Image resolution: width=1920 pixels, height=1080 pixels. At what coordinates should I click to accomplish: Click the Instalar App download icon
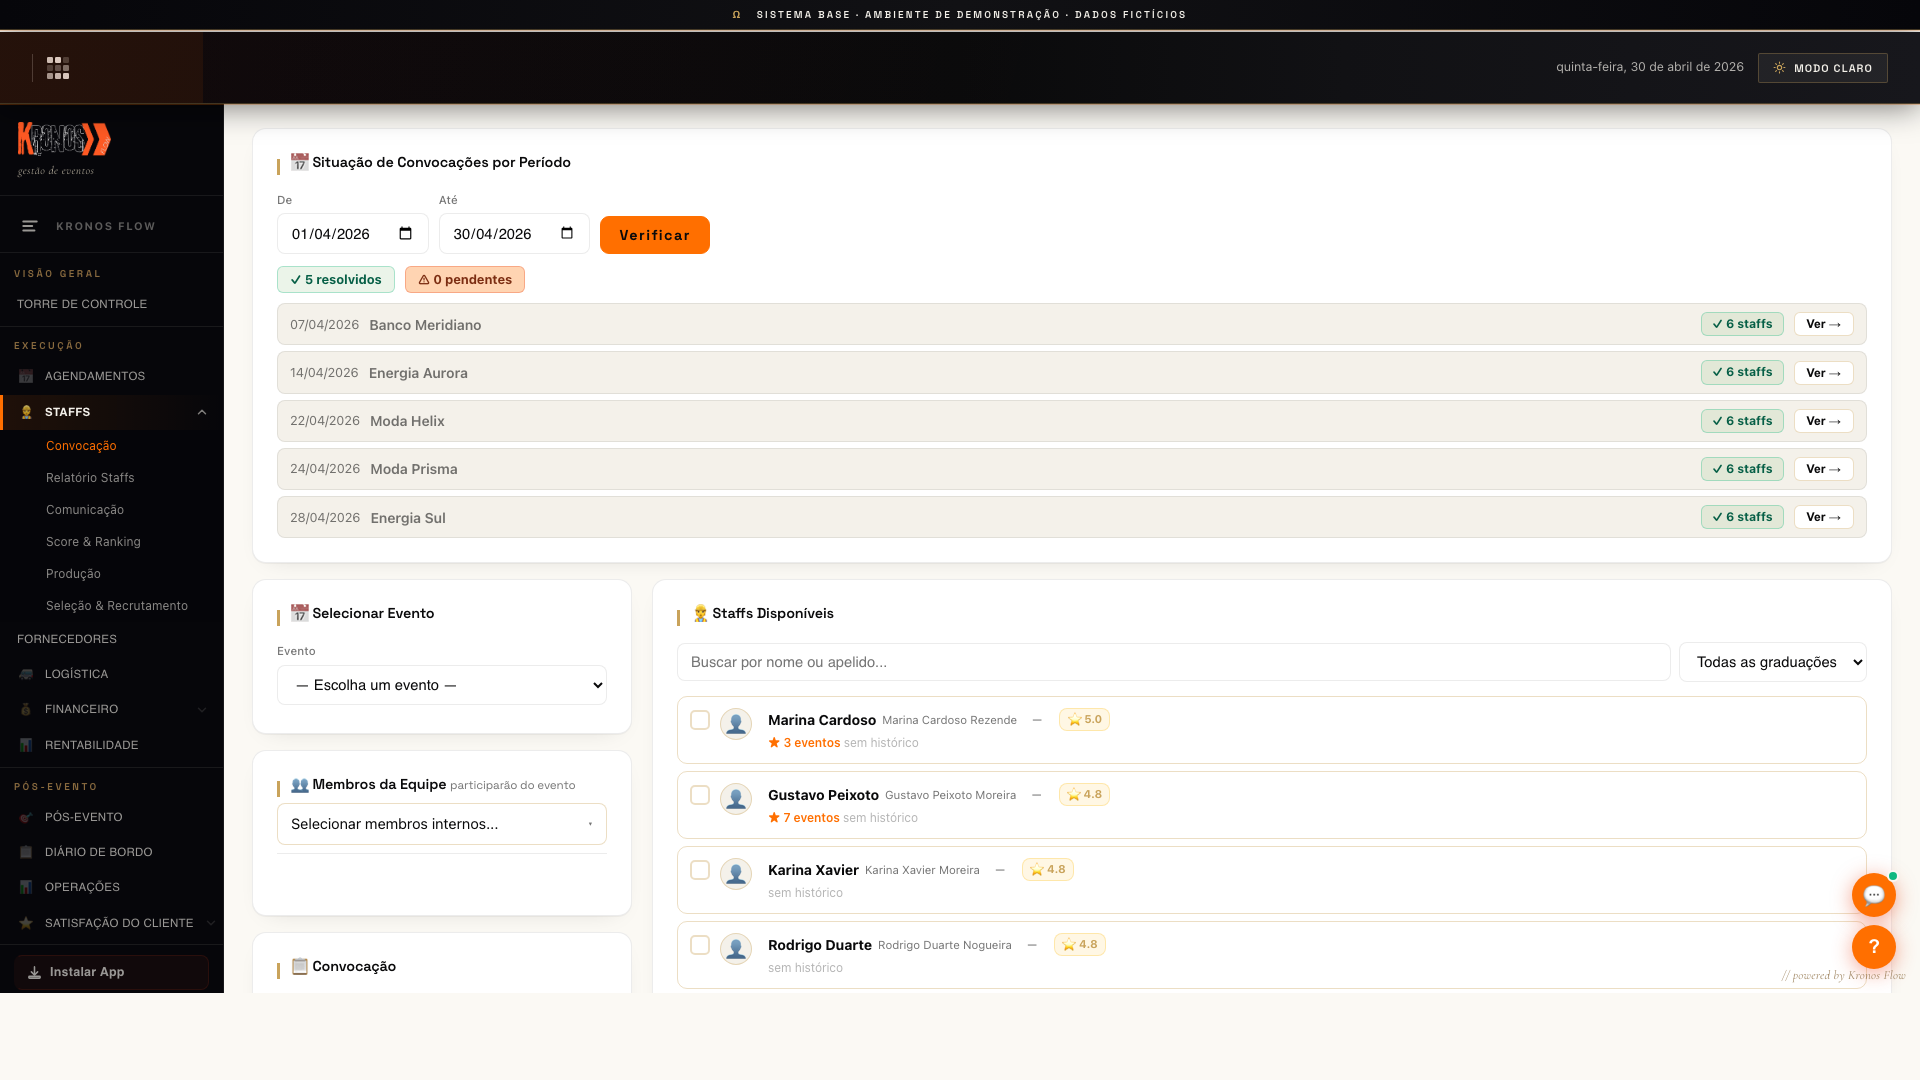34,972
